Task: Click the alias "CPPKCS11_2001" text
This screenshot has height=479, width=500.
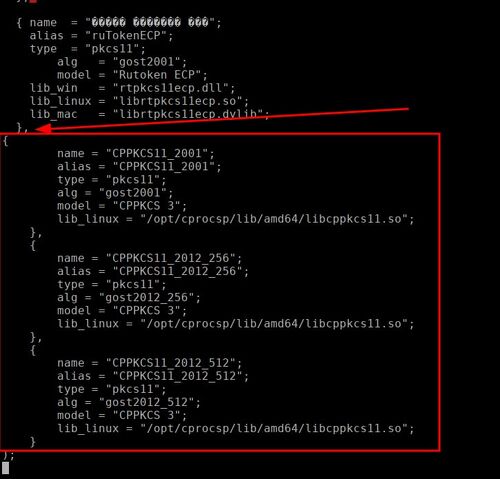Action: tap(139, 167)
